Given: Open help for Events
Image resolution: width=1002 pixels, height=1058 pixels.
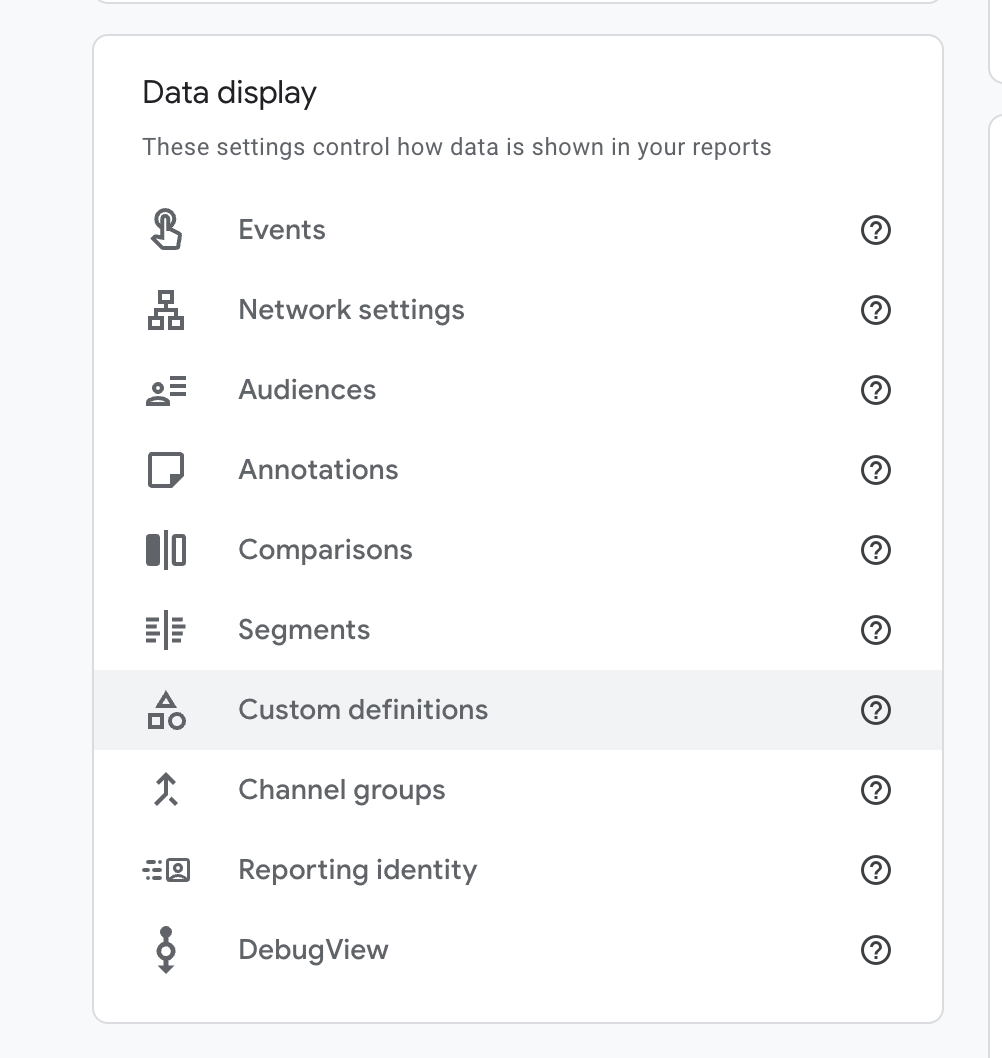Looking at the screenshot, I should [875, 230].
